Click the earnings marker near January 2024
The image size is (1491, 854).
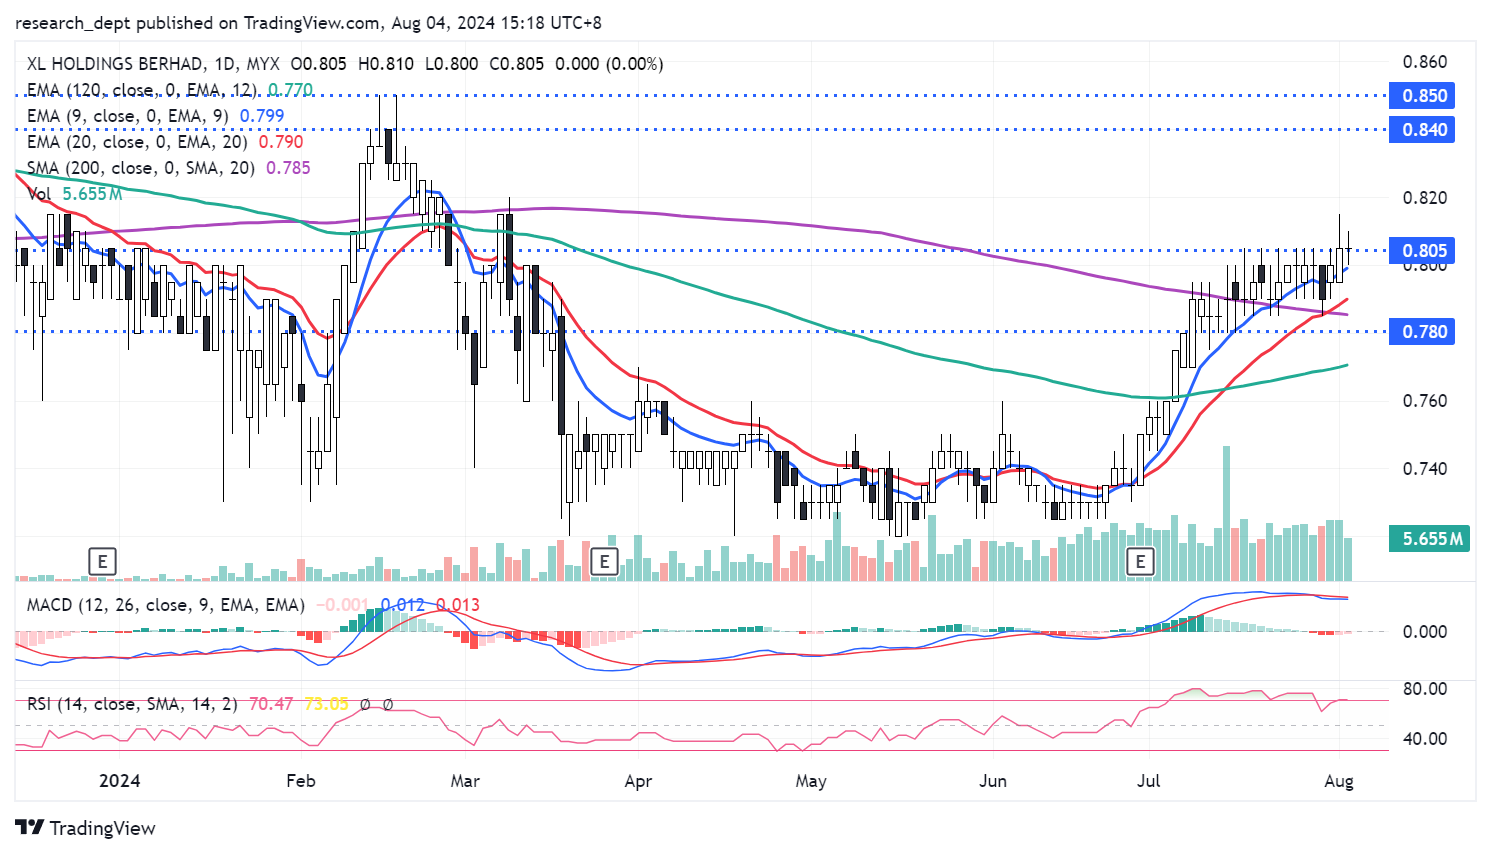coord(102,561)
